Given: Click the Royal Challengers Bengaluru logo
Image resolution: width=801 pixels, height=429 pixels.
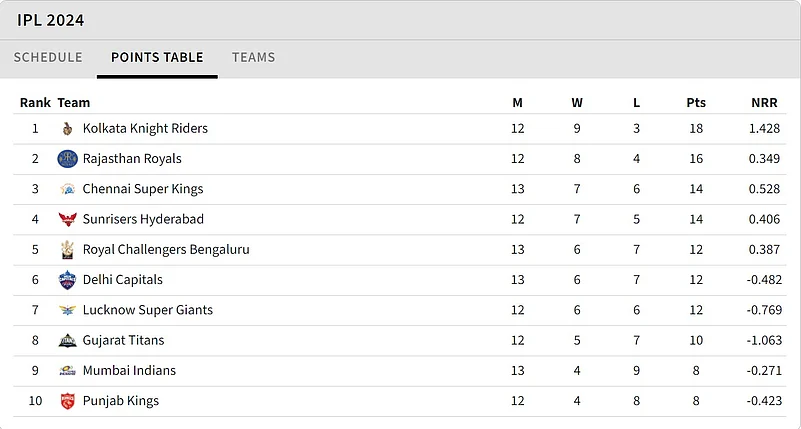Looking at the screenshot, I should (x=67, y=250).
